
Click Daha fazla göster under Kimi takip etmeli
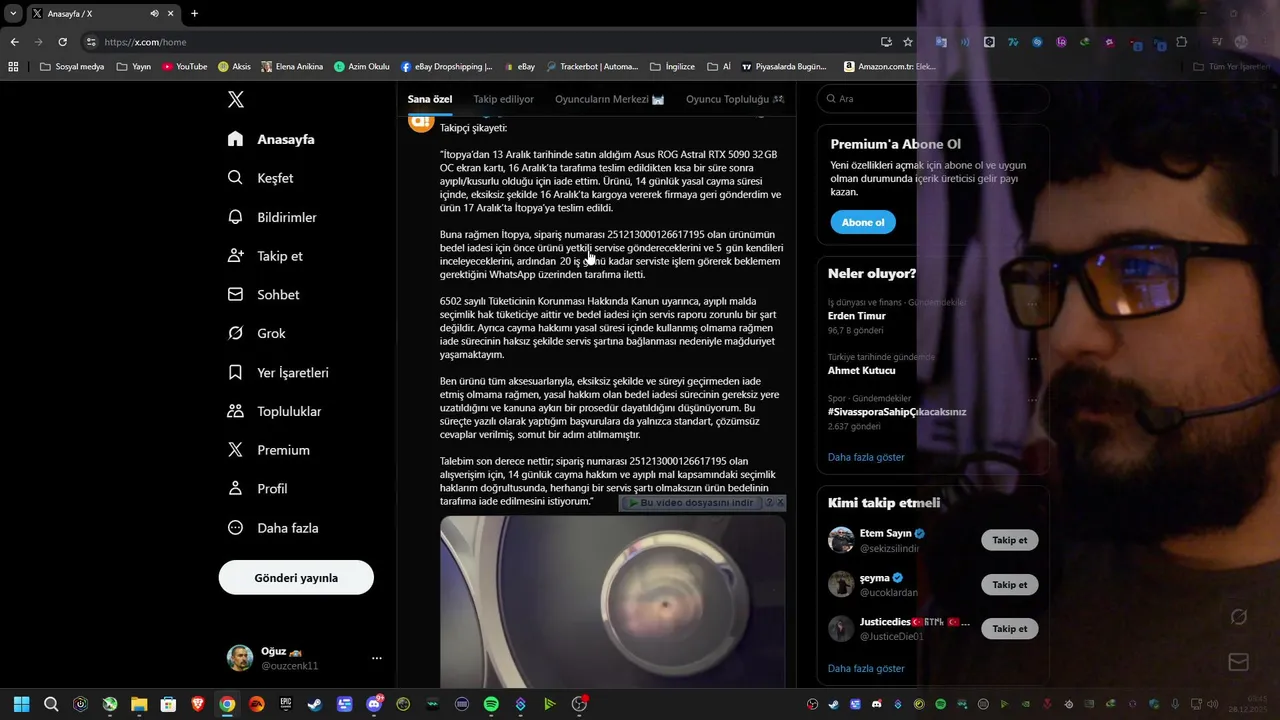click(866, 668)
